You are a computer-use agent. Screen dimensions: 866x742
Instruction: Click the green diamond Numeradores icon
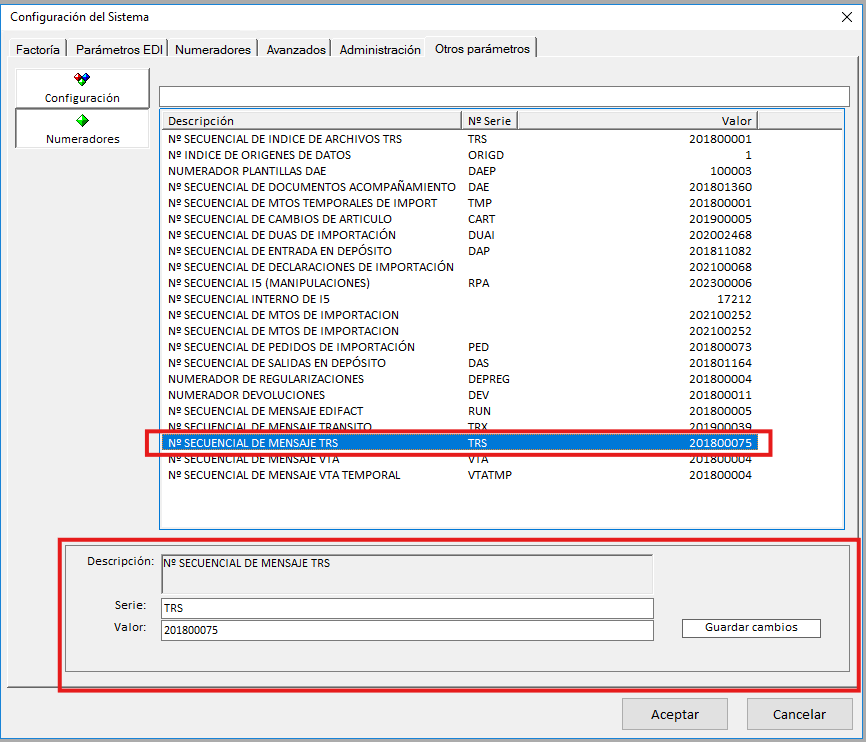click(x=82, y=120)
